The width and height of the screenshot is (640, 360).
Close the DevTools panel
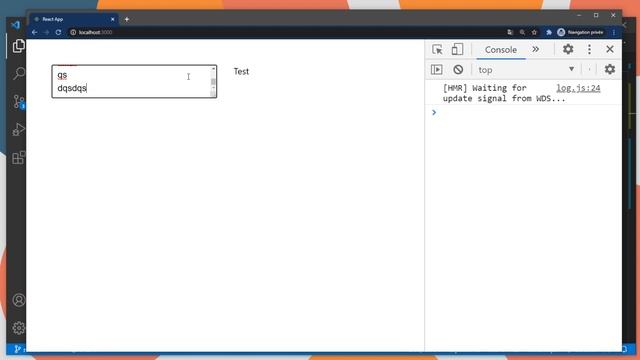610,49
